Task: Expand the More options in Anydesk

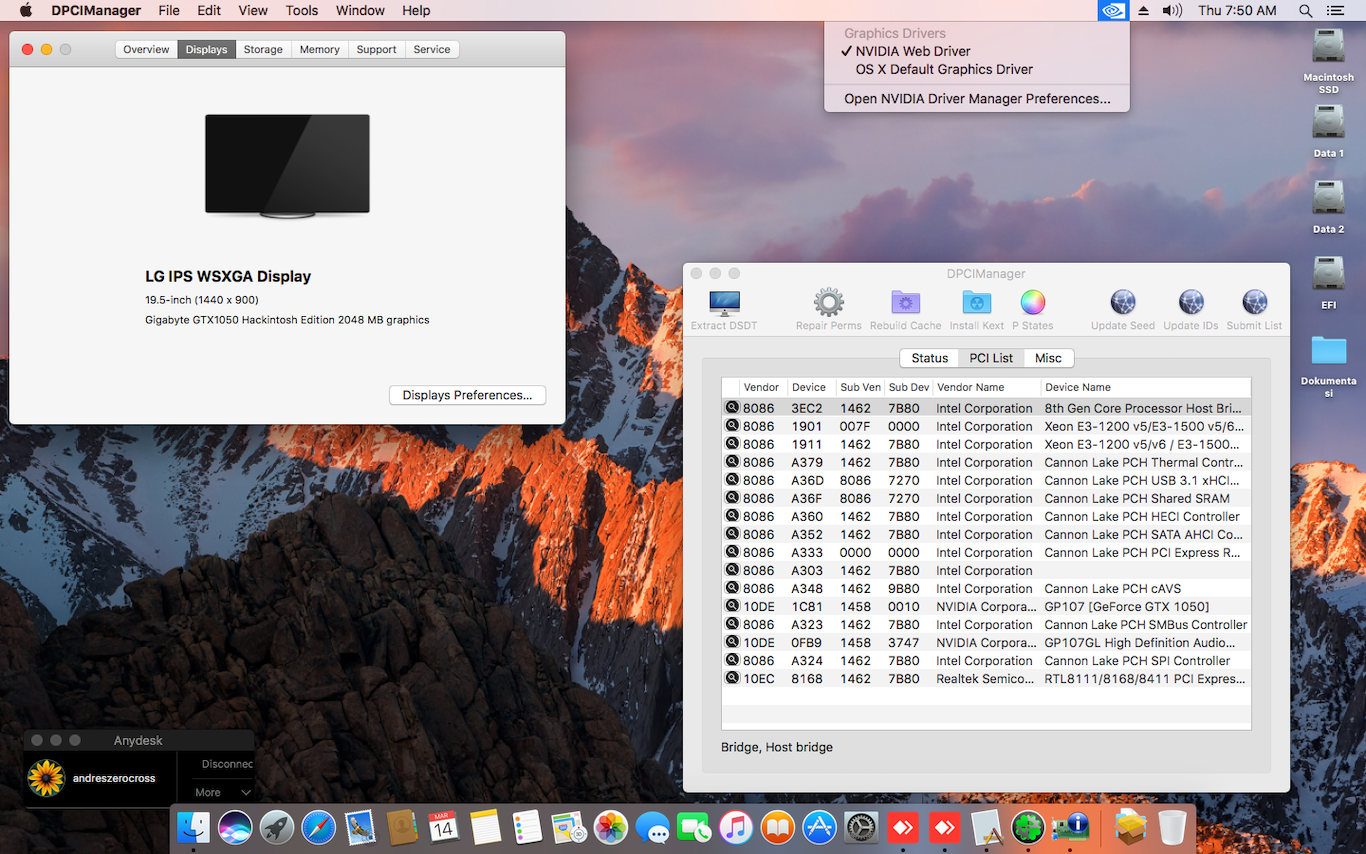Action: pyautogui.click(x=222, y=792)
